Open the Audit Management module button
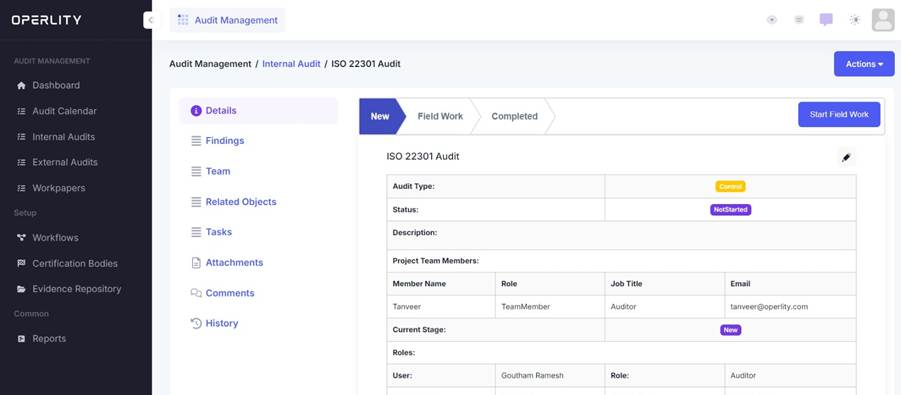 click(228, 20)
